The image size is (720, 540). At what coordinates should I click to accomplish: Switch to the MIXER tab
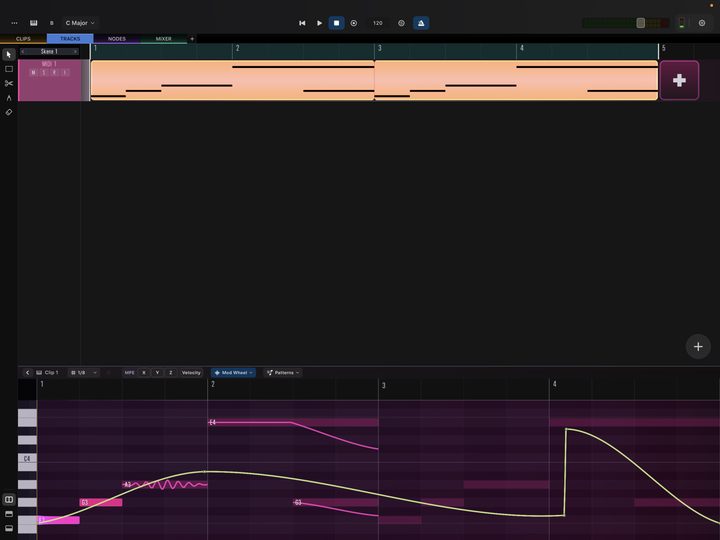163,39
